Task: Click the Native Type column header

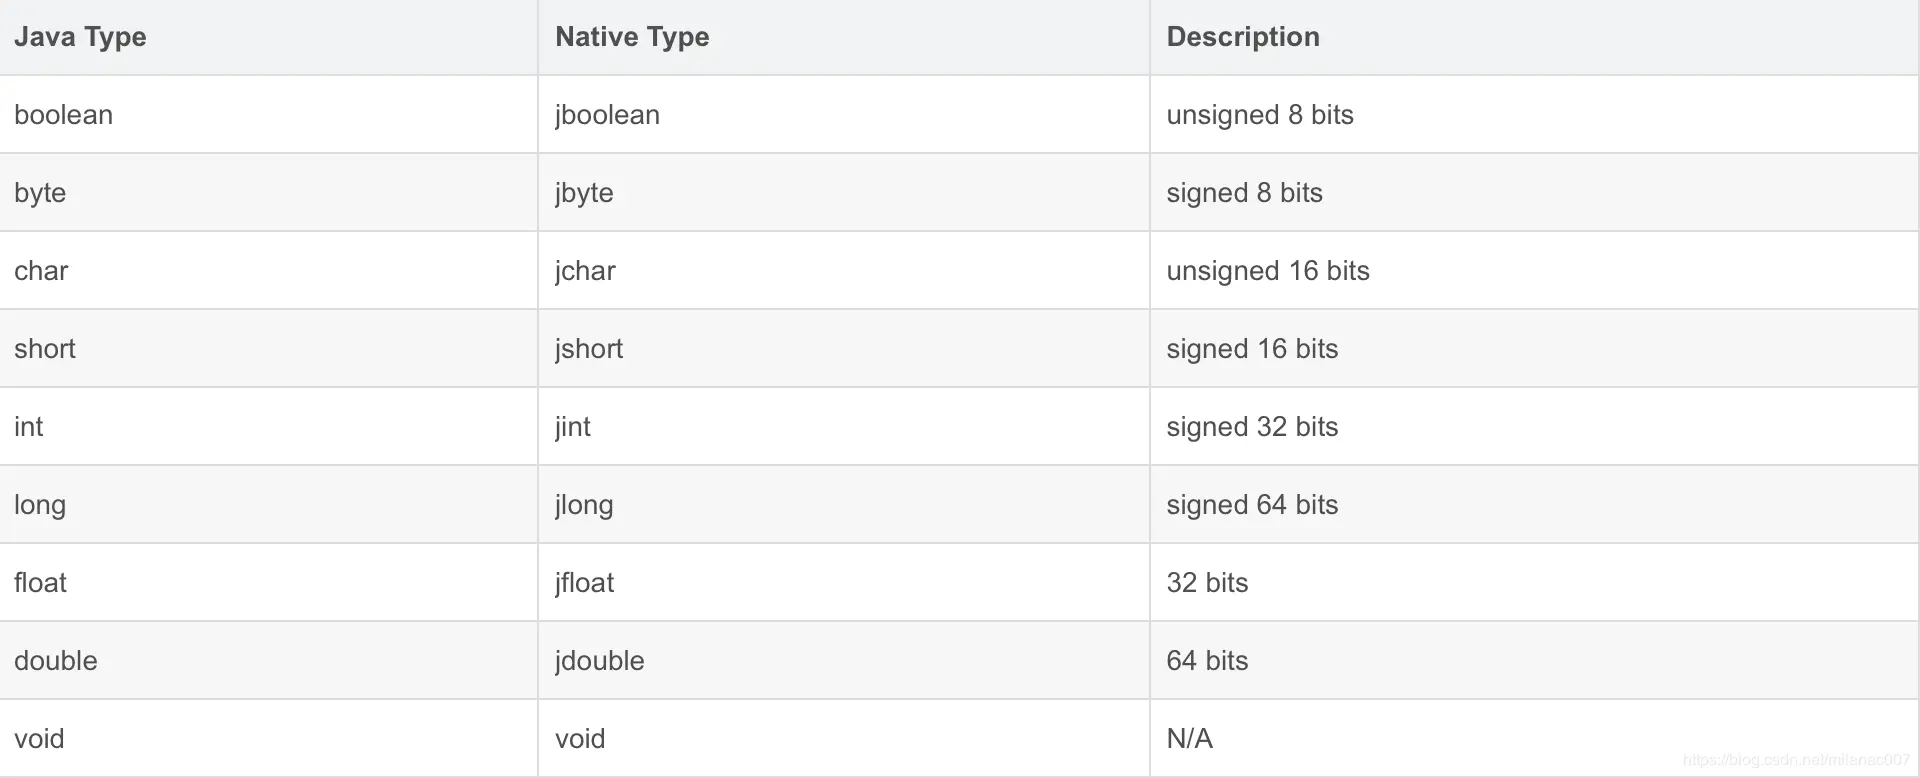Action: [632, 37]
